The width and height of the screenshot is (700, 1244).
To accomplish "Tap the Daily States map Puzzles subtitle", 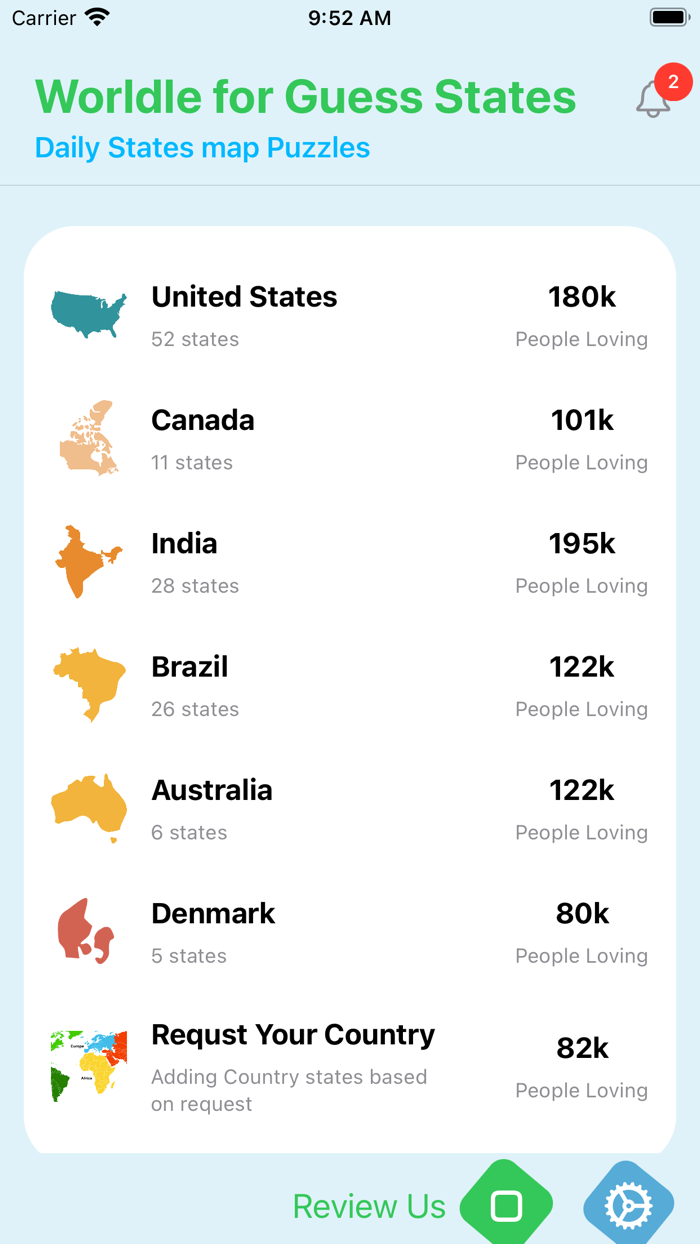I will point(202,148).
